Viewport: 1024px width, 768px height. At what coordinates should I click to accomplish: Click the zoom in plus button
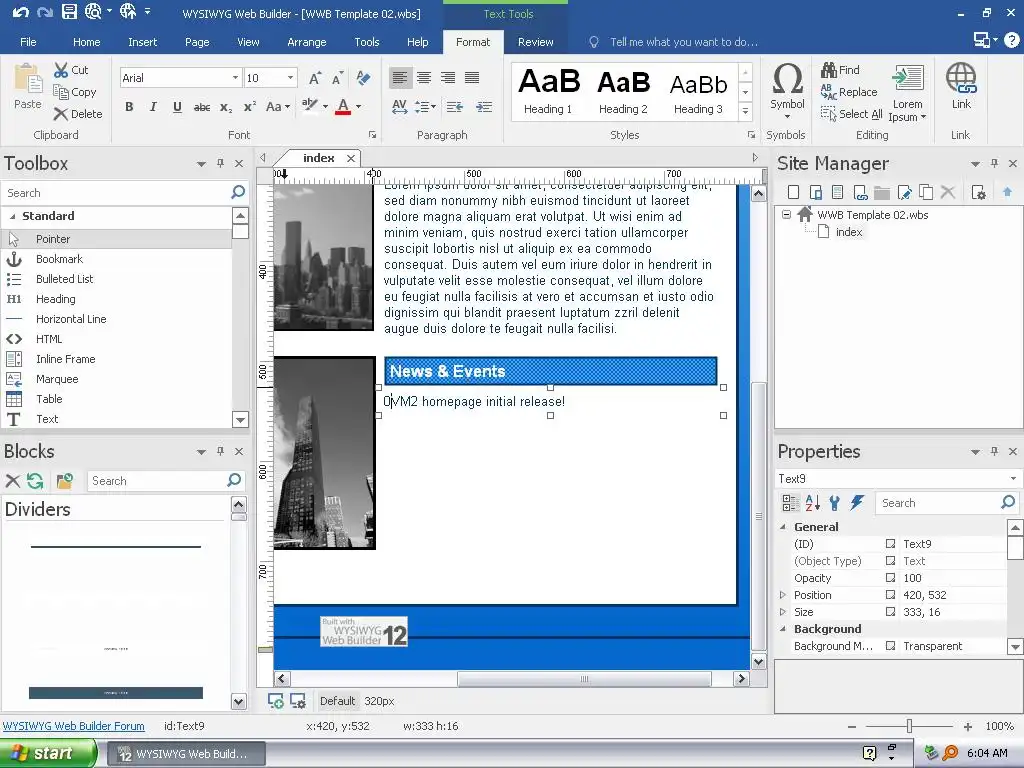pos(968,726)
